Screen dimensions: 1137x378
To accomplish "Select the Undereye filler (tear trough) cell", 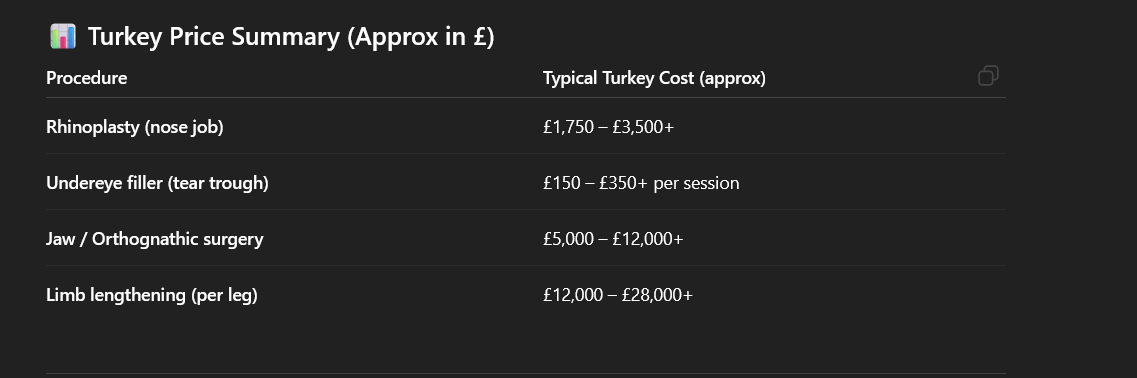I will [157, 183].
